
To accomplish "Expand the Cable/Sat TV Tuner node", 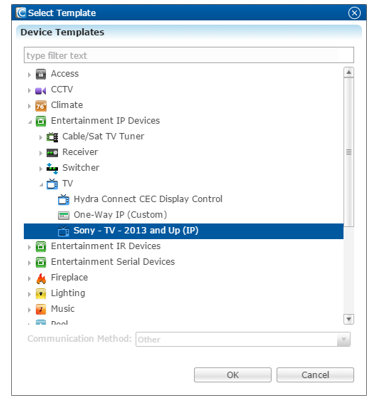I will 41,137.
